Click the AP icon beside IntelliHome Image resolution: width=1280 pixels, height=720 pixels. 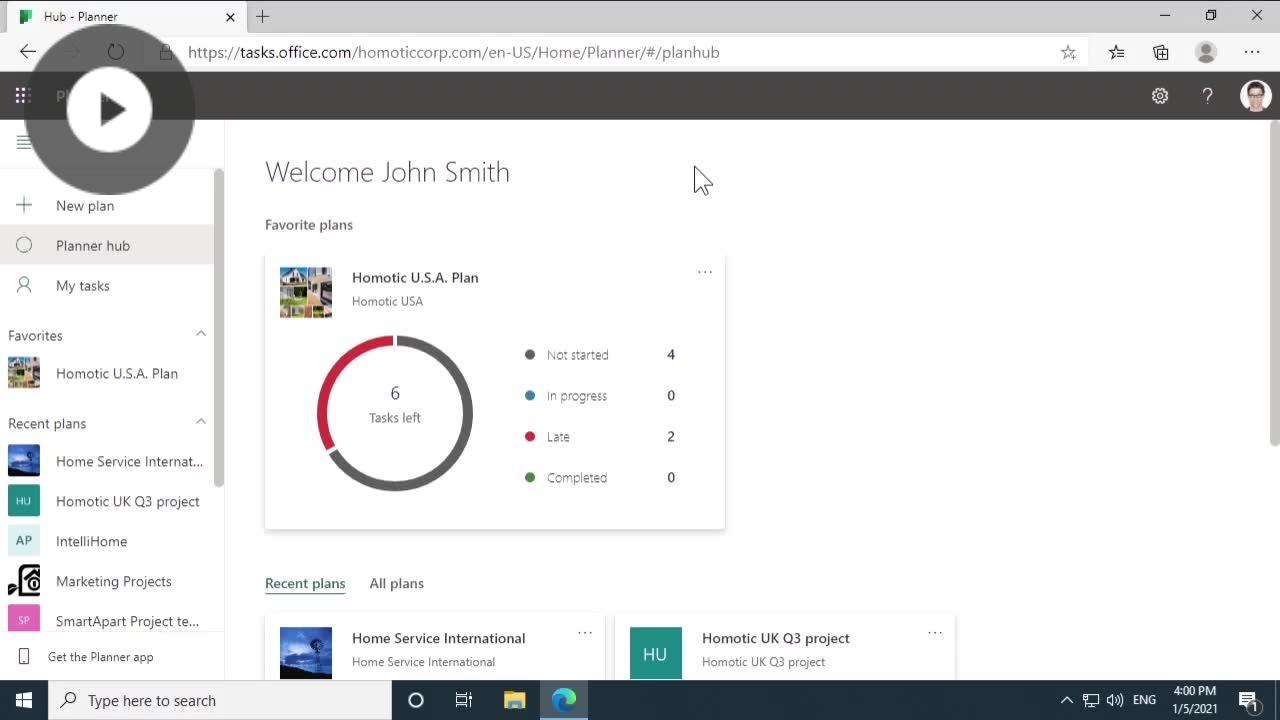click(x=24, y=541)
